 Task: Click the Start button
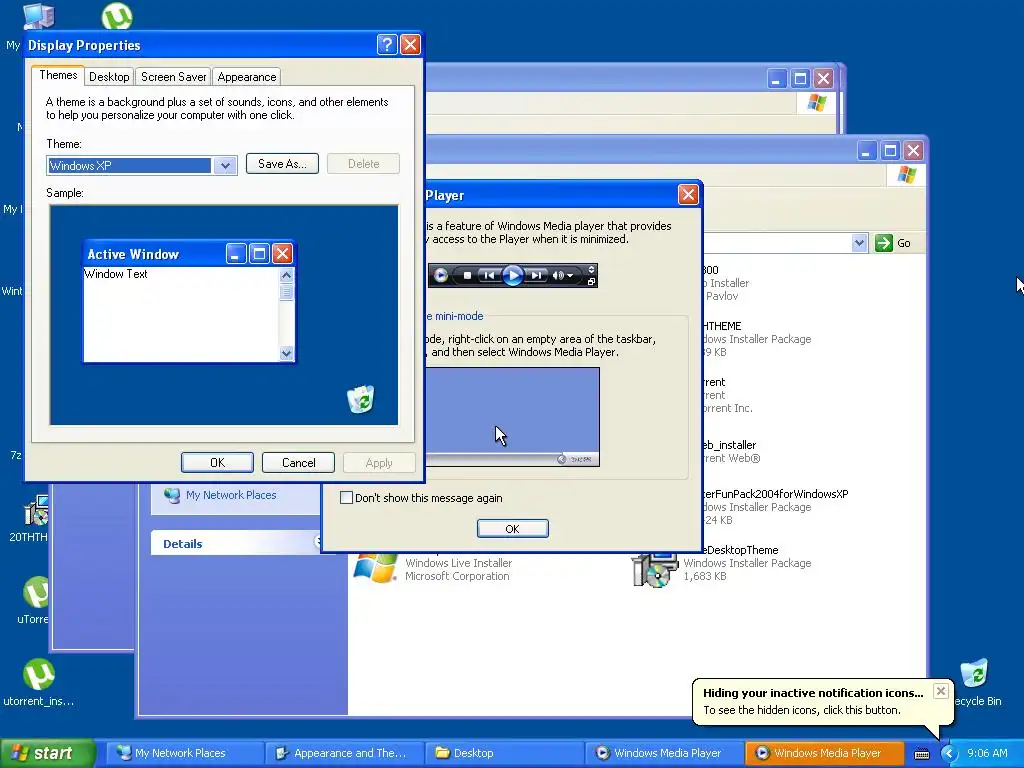(x=47, y=753)
